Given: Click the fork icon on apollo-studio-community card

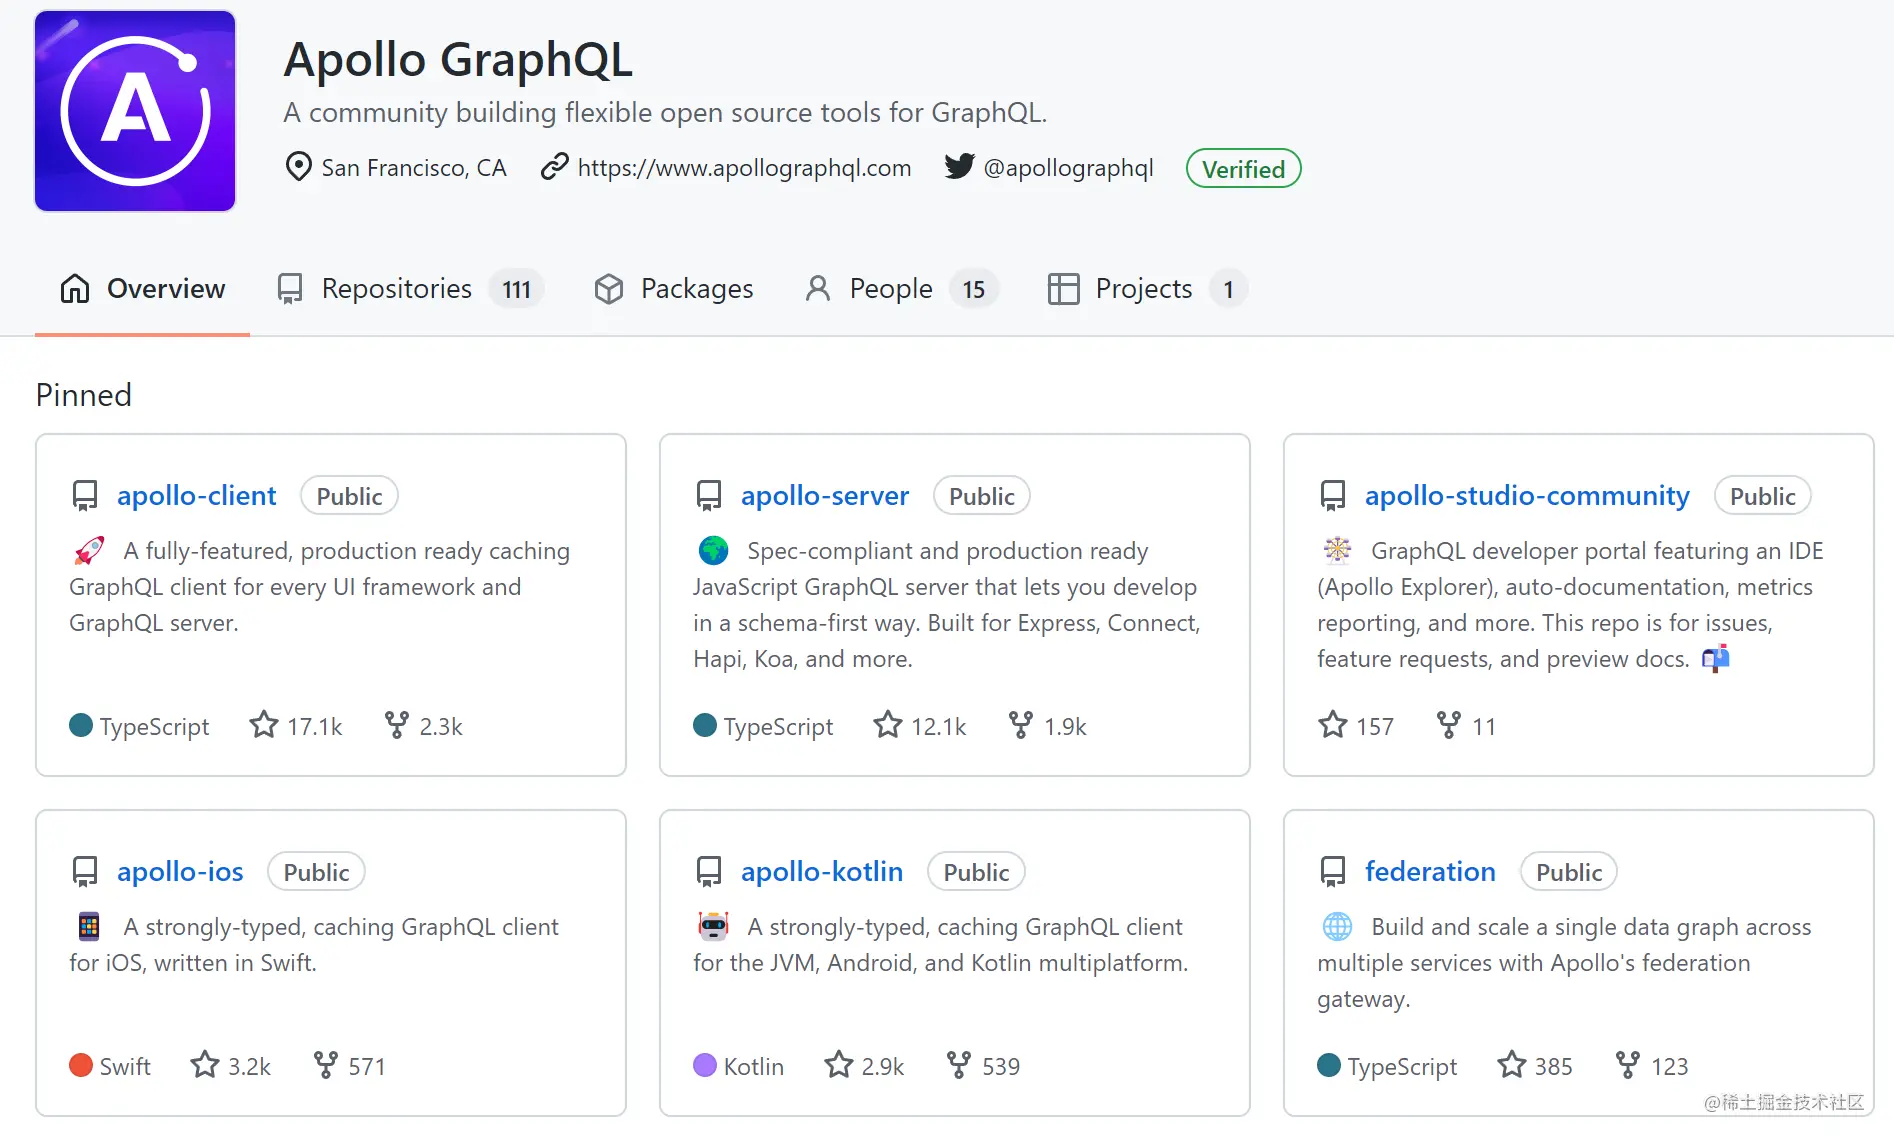Looking at the screenshot, I should [1449, 725].
